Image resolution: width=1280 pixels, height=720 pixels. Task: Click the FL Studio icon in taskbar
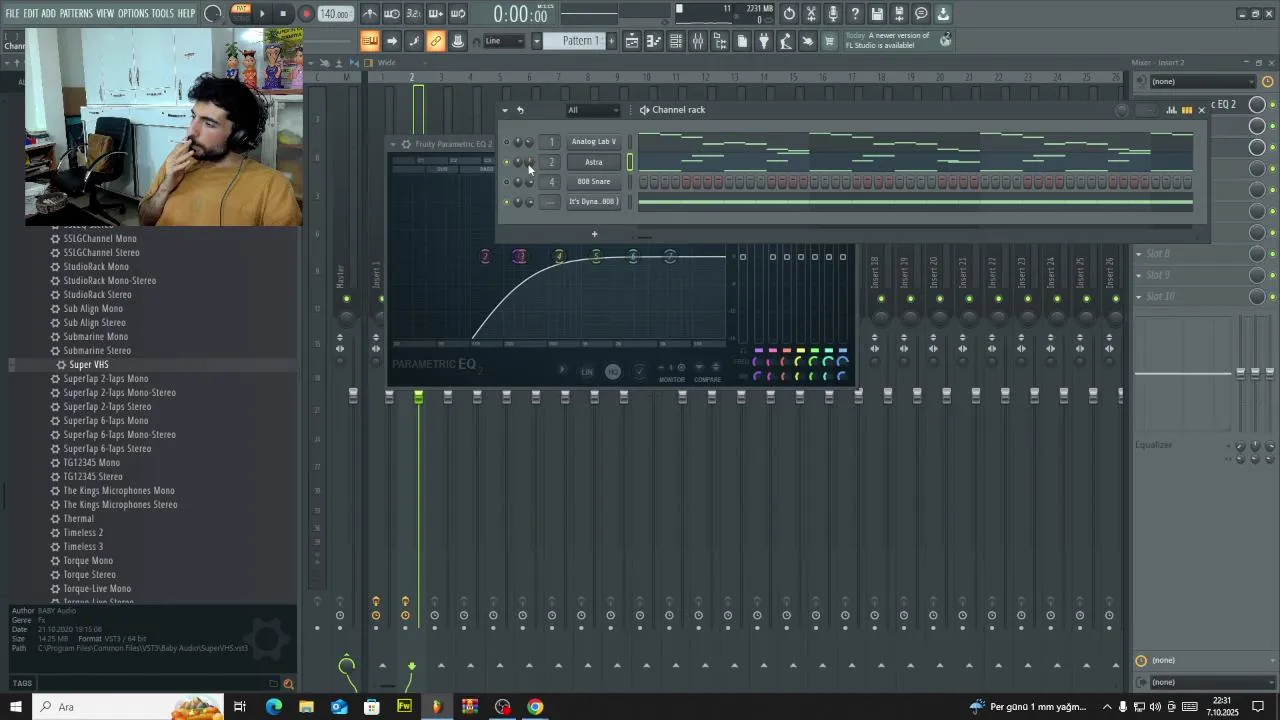coord(436,707)
